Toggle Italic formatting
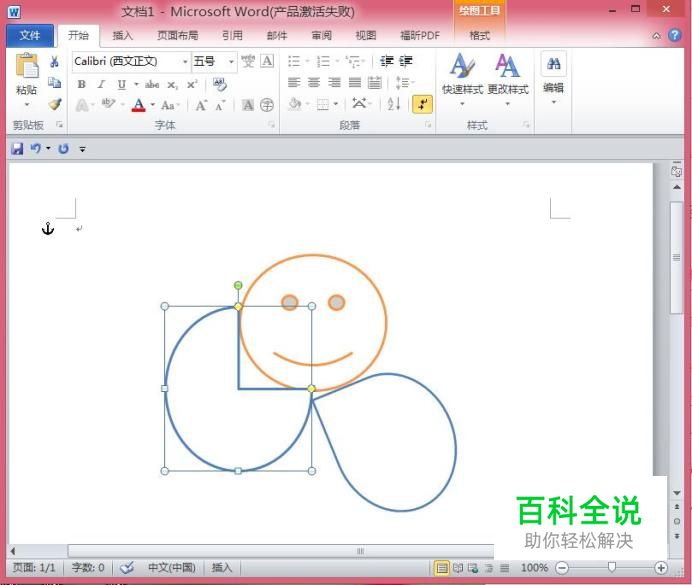Viewport: 692px width, 585px height. click(101, 84)
